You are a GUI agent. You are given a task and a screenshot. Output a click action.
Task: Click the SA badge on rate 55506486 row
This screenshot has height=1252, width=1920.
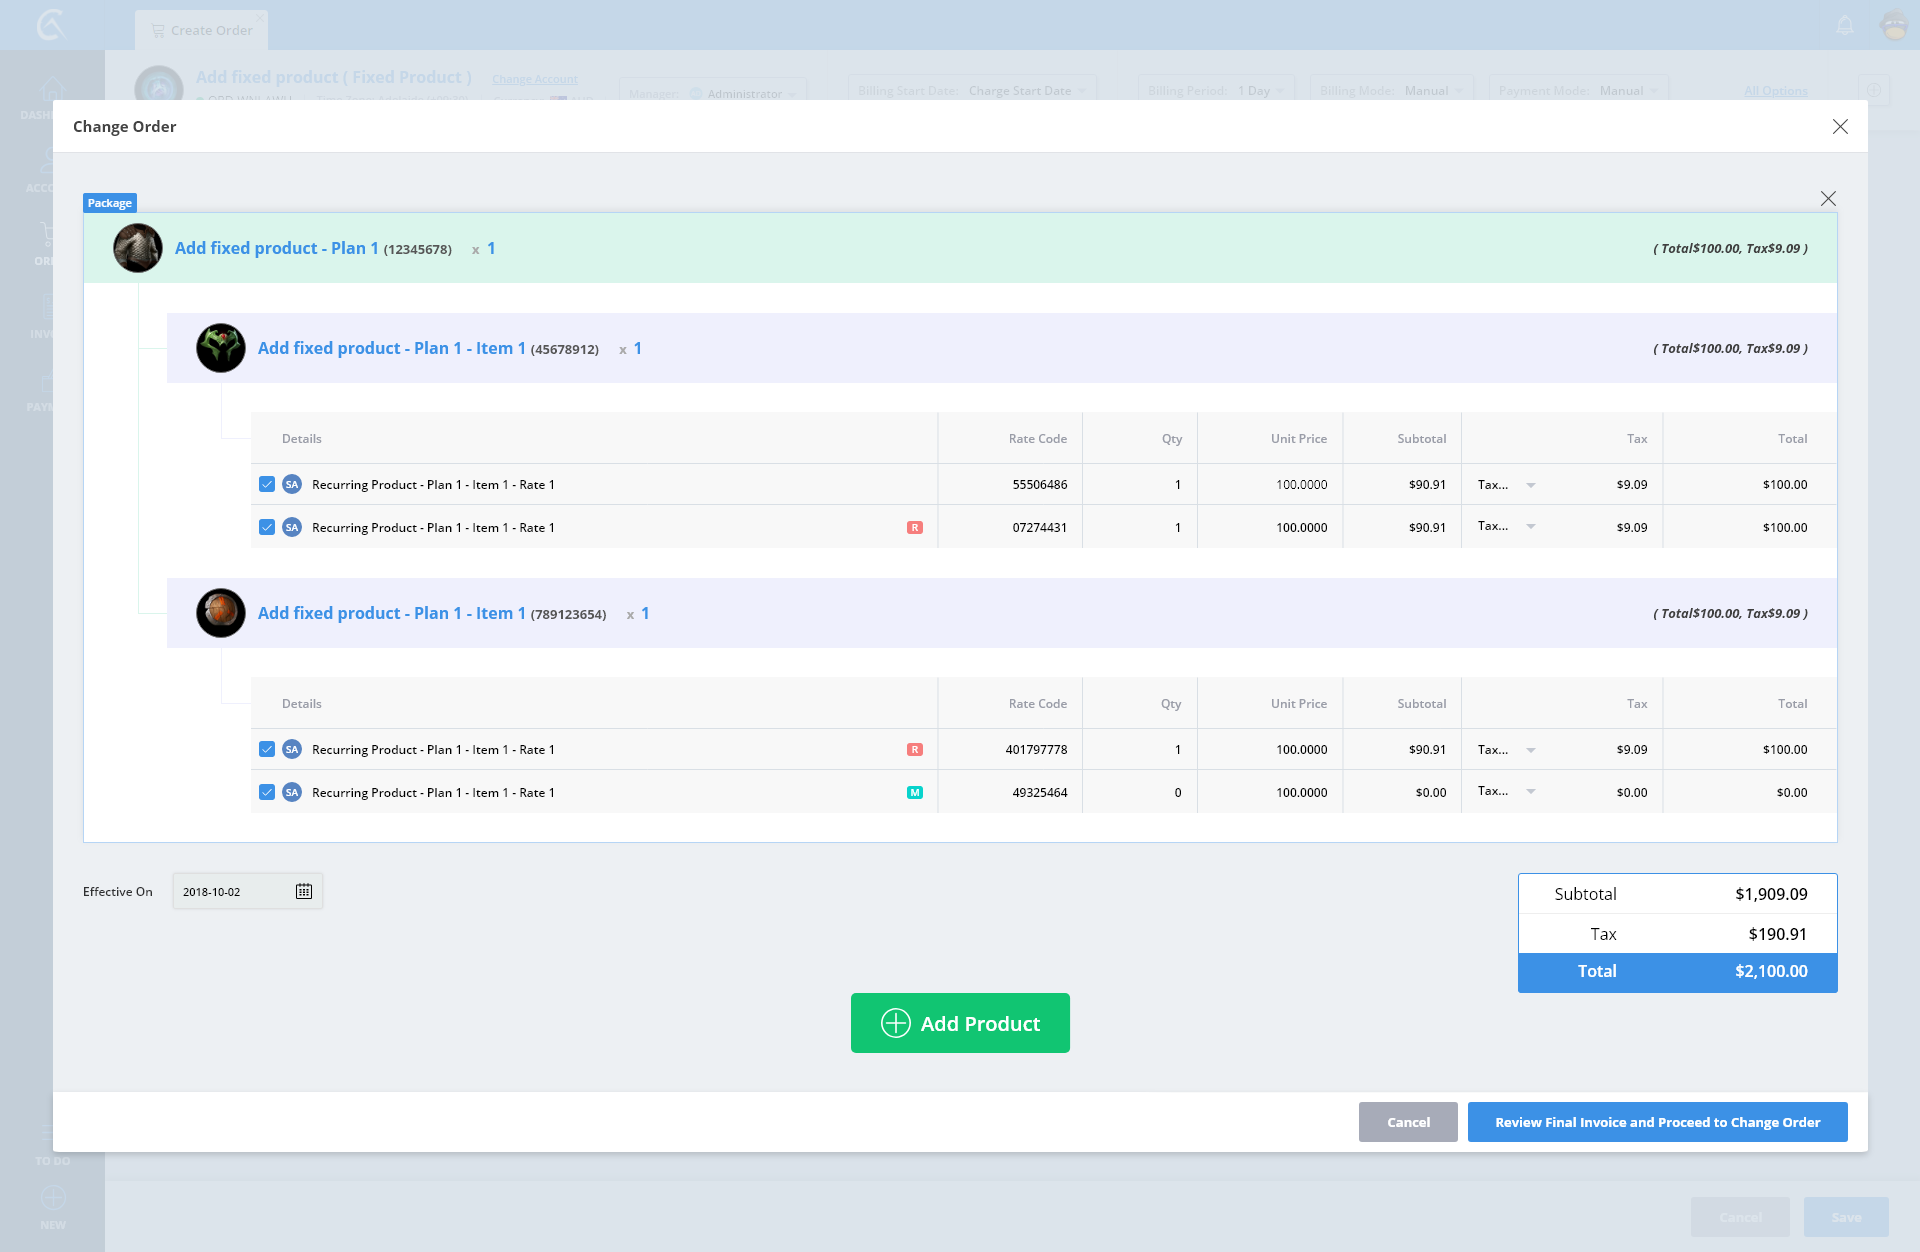tap(292, 484)
